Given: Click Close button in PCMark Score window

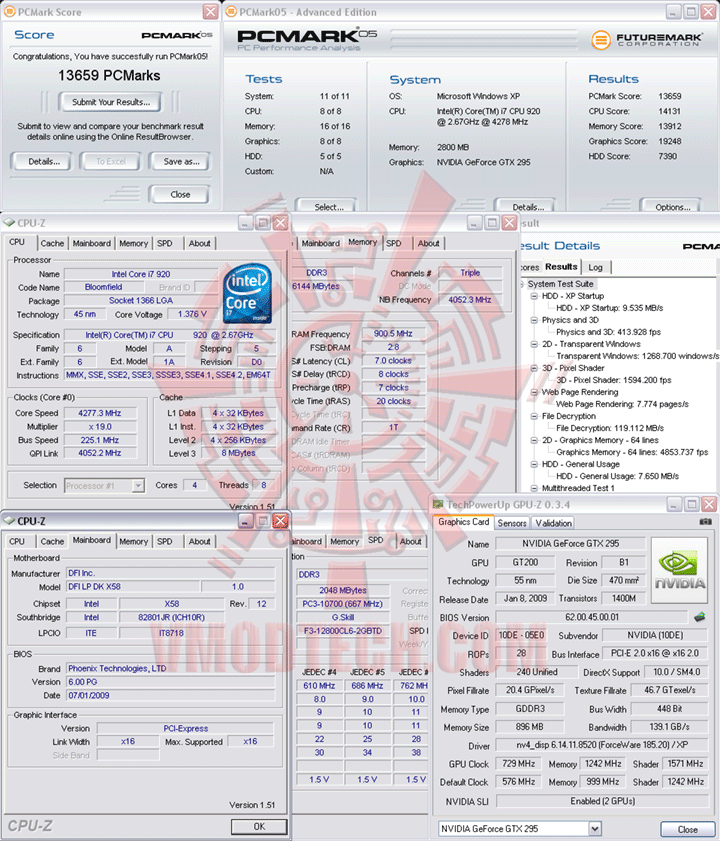Looking at the screenshot, I should pos(180,194).
